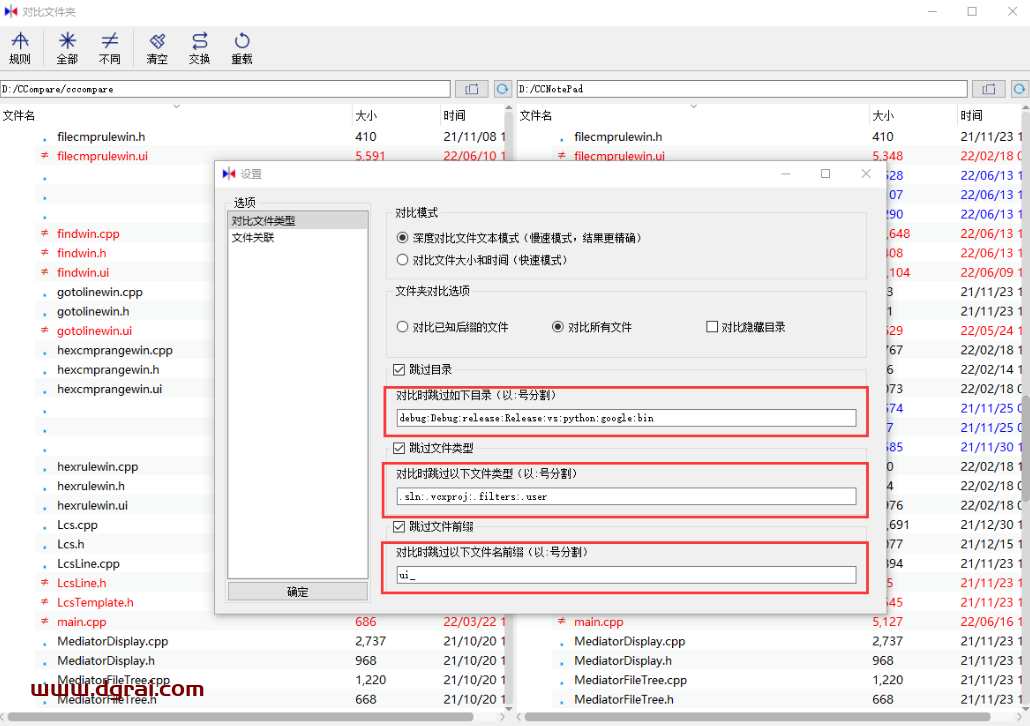Browse folder for right path D:/CCNotePad

(989, 89)
